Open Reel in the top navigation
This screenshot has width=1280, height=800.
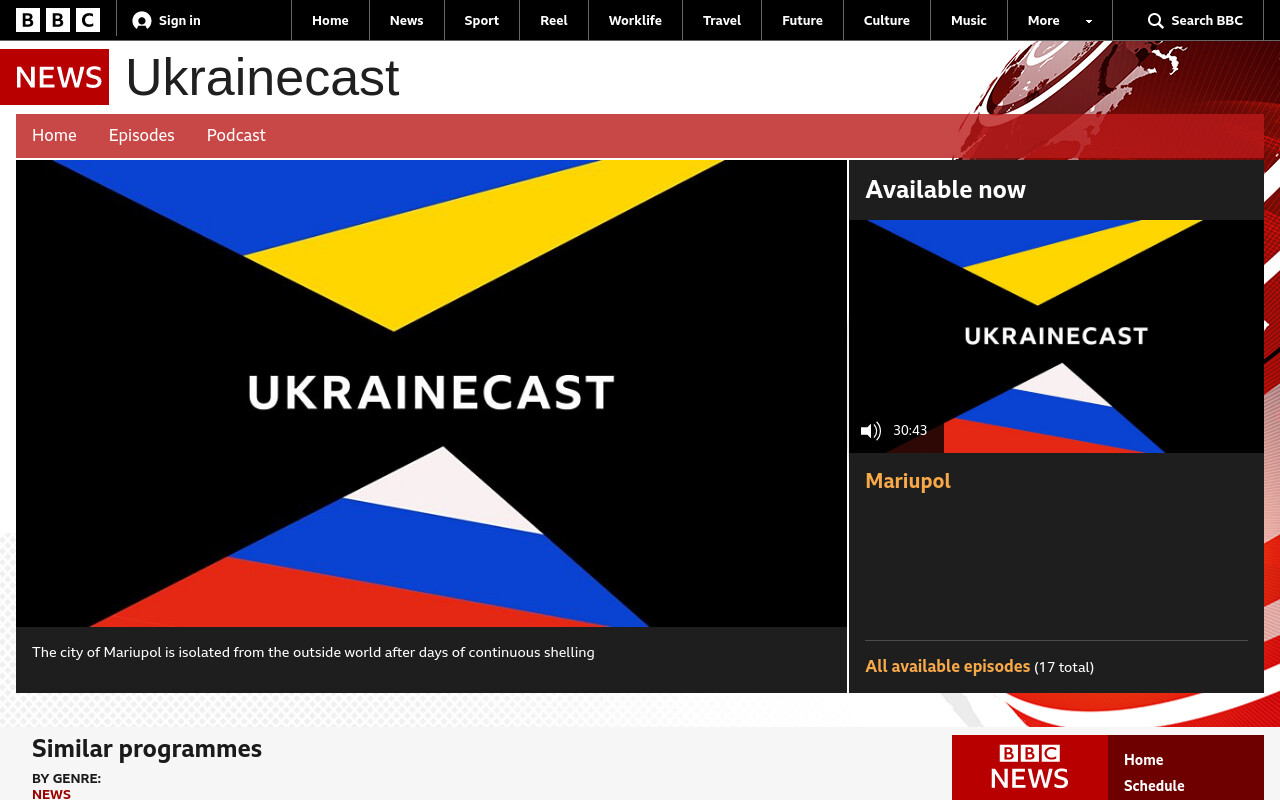click(x=554, y=21)
